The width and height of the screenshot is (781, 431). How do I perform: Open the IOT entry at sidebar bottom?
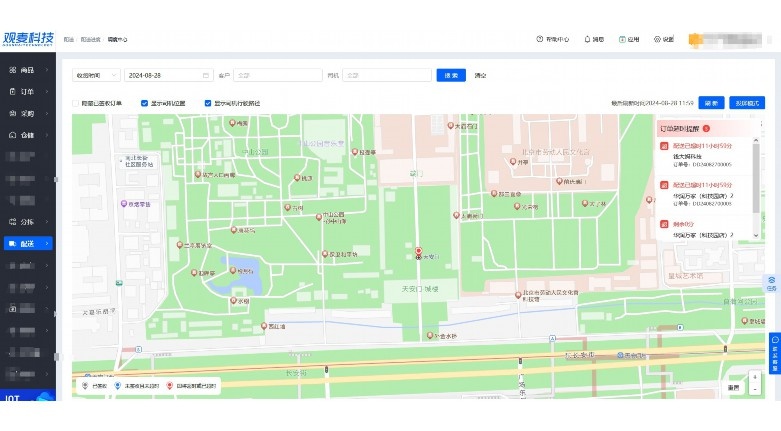pyautogui.click(x=28, y=396)
